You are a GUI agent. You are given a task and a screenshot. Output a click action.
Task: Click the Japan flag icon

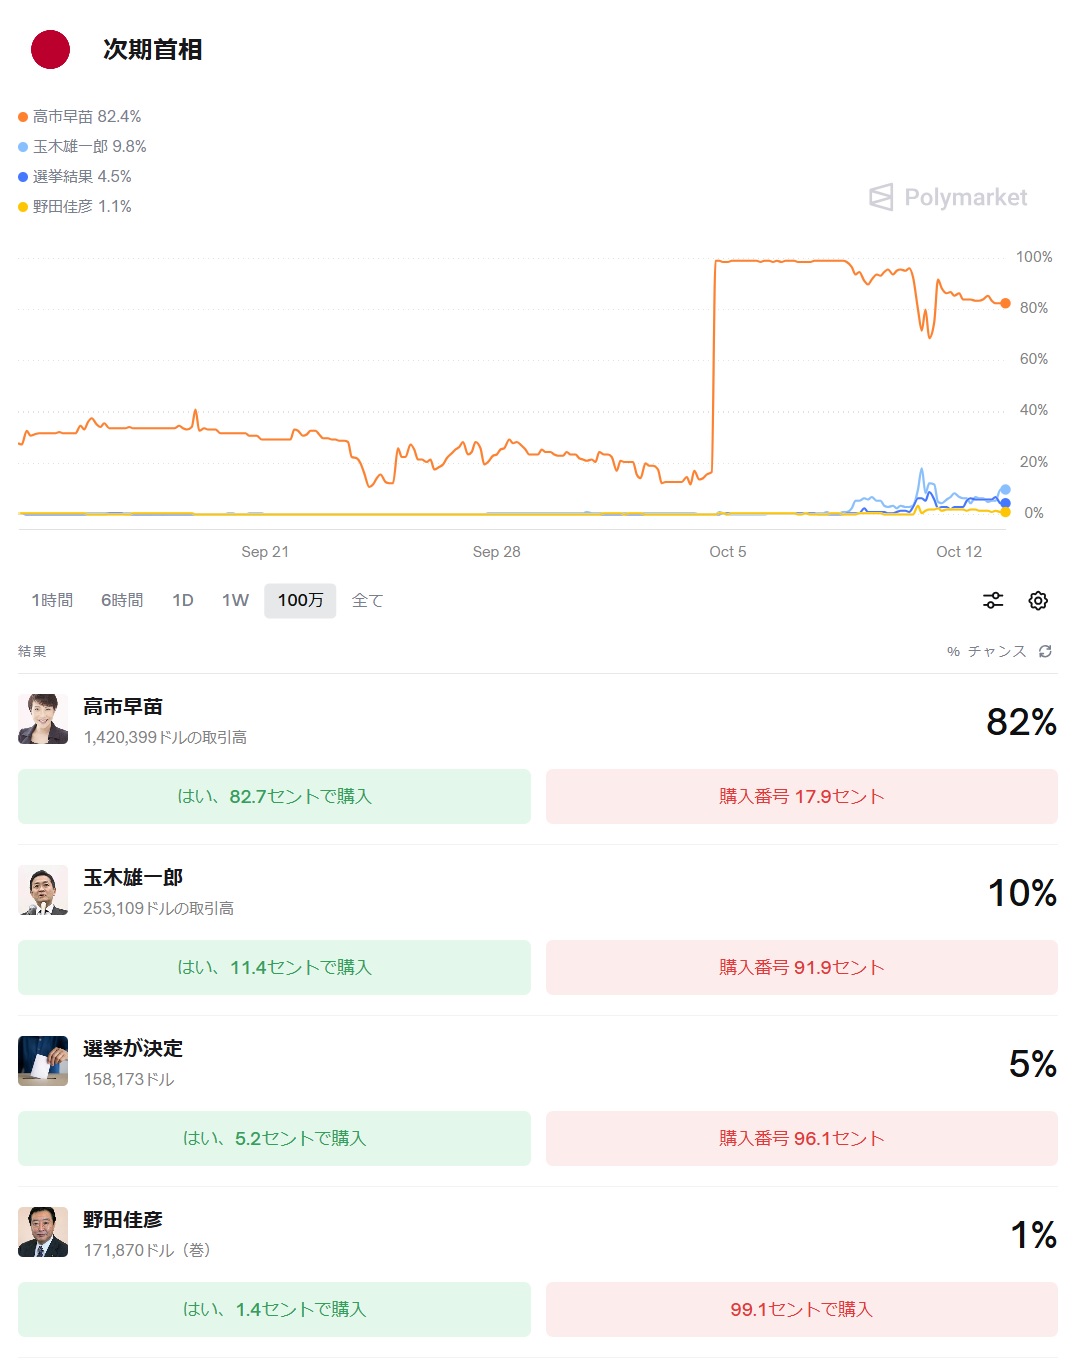pos(50,50)
